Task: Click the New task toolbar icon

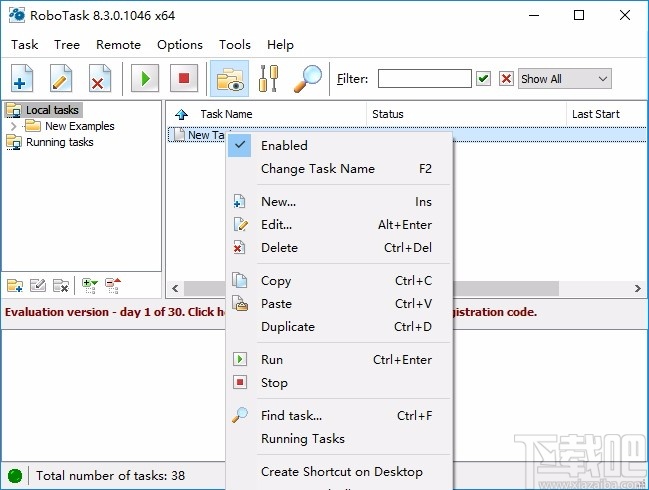Action: (22, 78)
